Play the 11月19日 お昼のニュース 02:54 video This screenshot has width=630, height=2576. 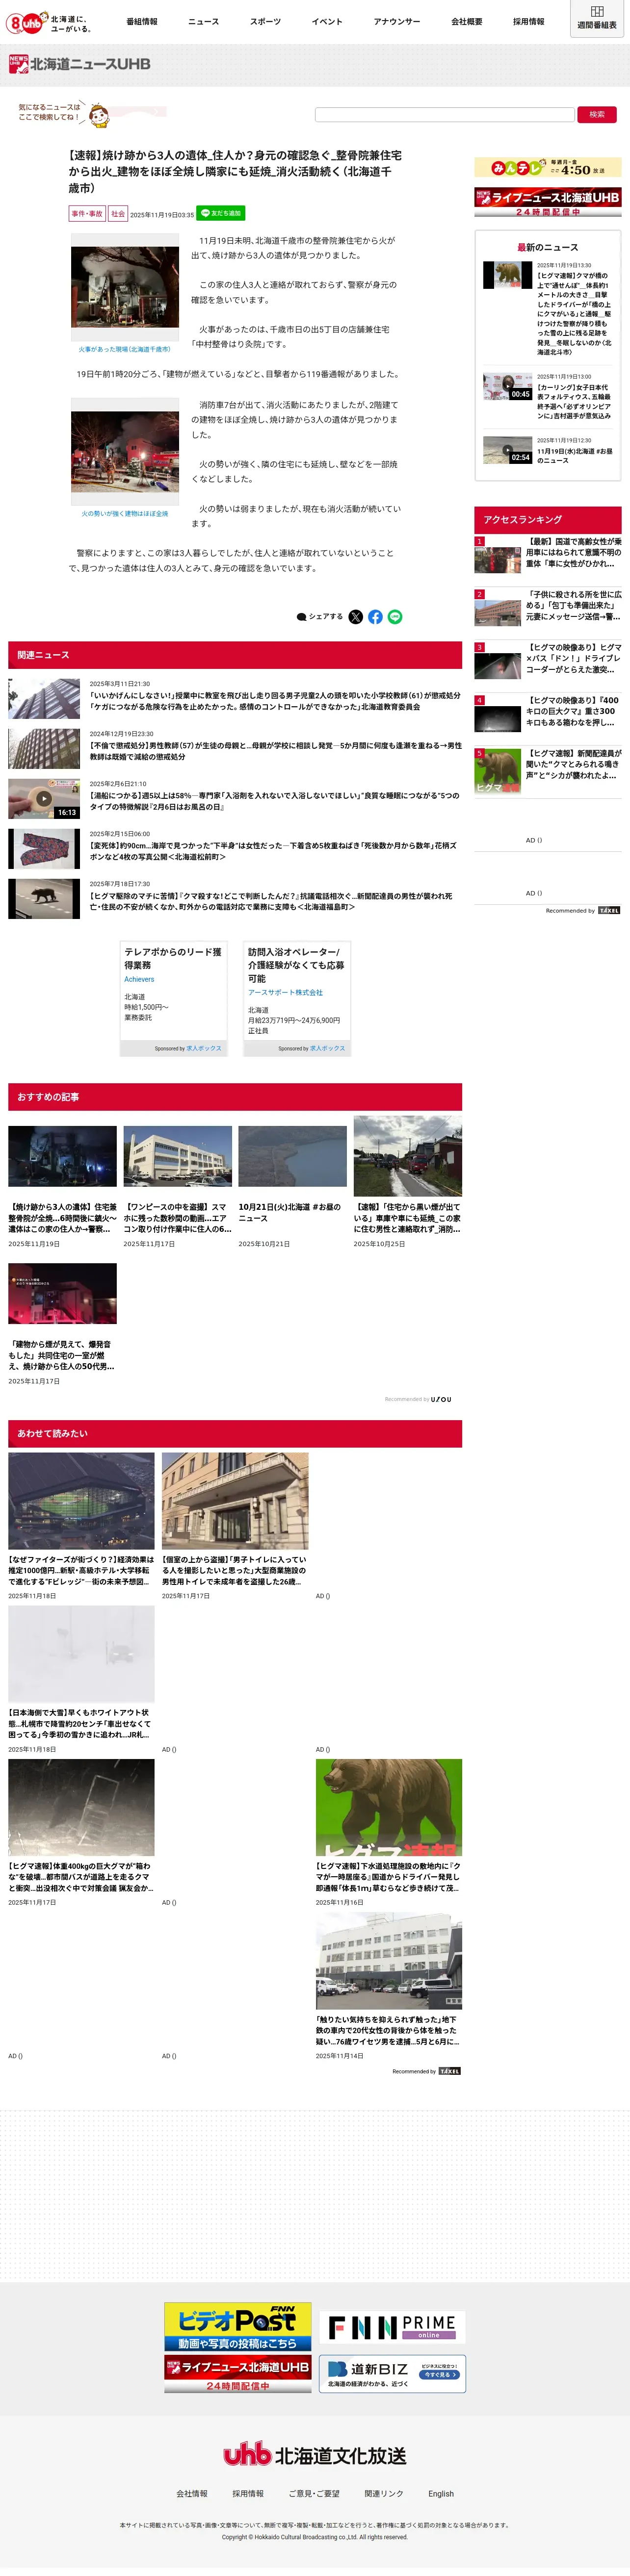click(508, 450)
